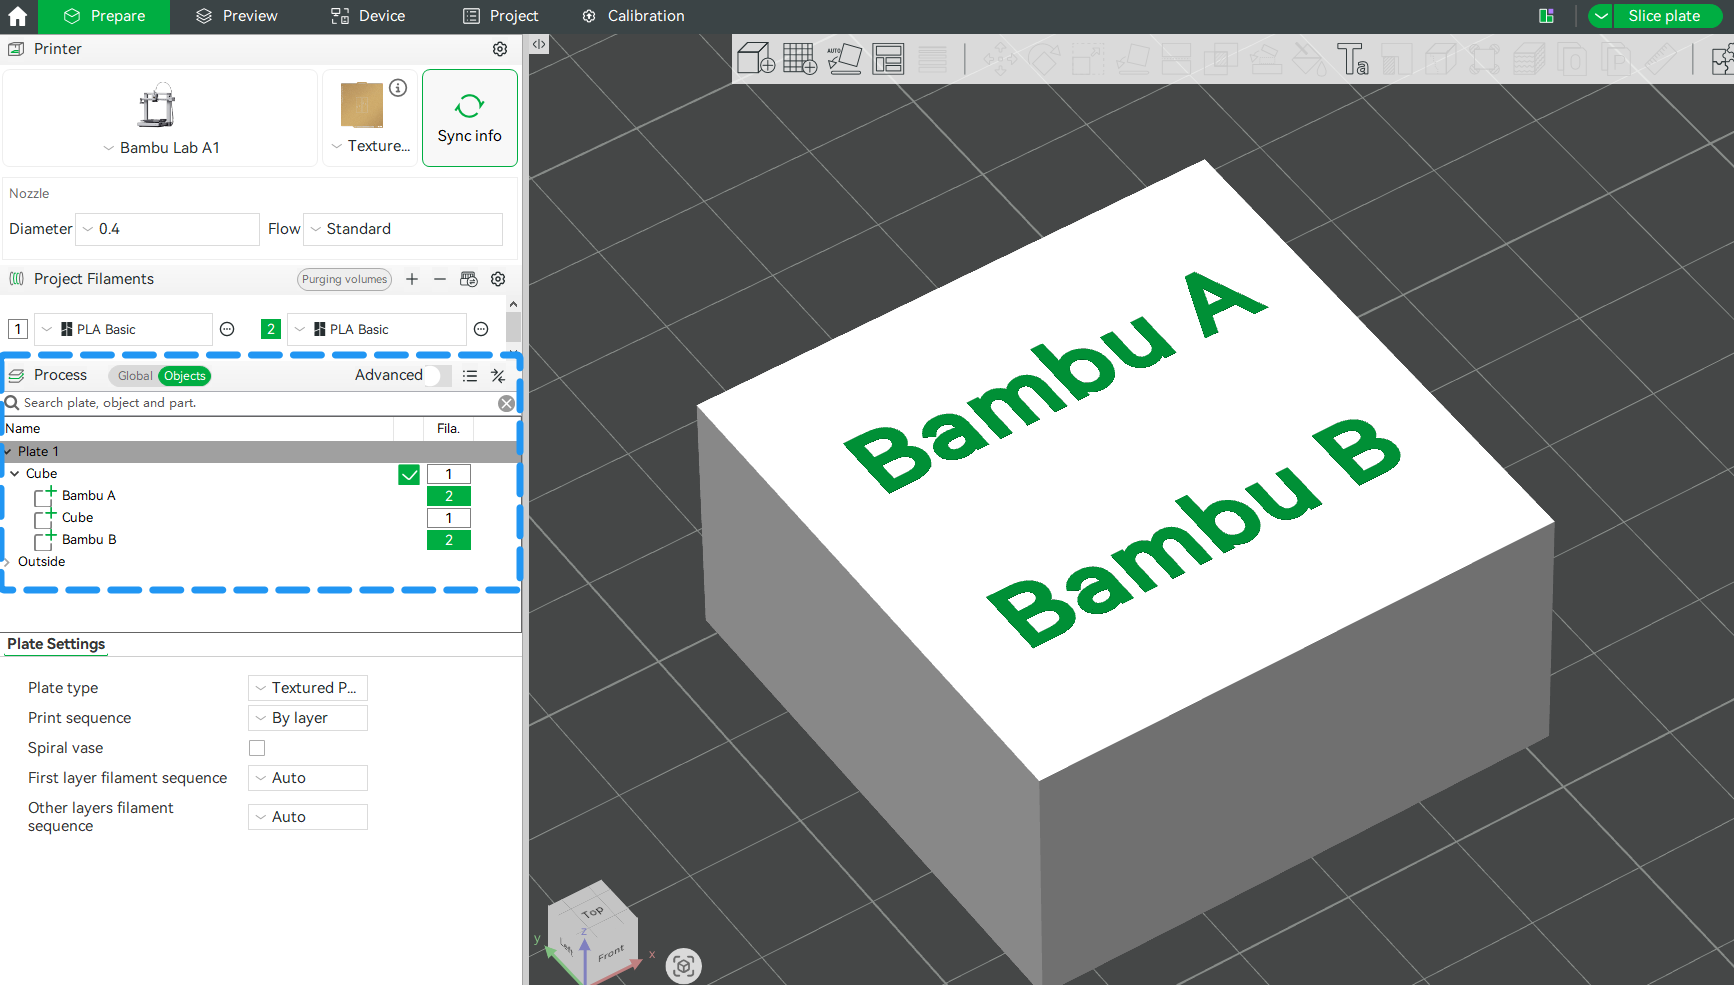The width and height of the screenshot is (1734, 985).
Task: Expand the Outside tree node
Action: tap(7, 562)
